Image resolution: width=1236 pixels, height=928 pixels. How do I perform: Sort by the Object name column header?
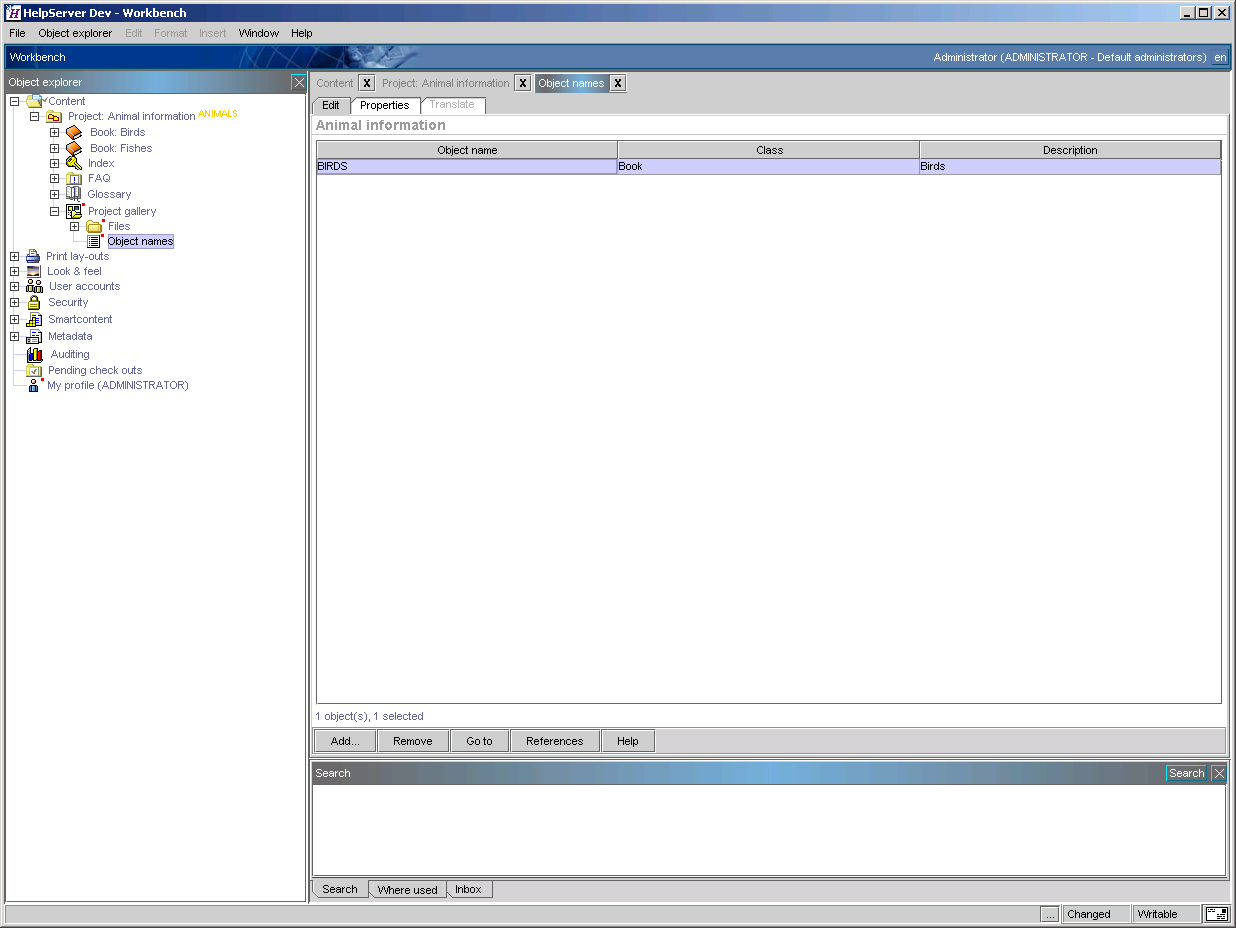click(x=467, y=150)
